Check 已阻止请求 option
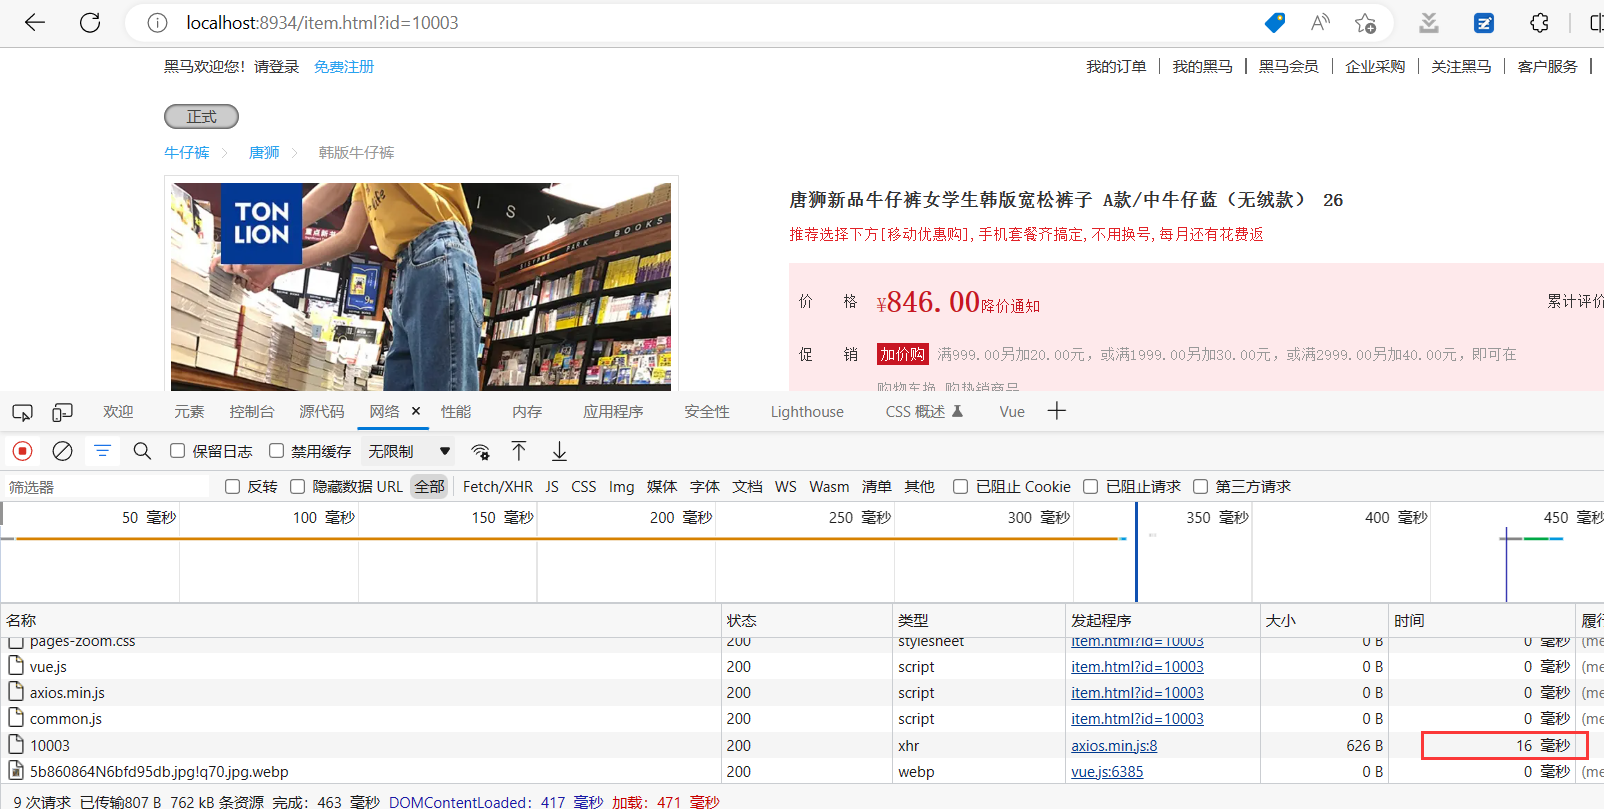The image size is (1604, 809). [1090, 486]
